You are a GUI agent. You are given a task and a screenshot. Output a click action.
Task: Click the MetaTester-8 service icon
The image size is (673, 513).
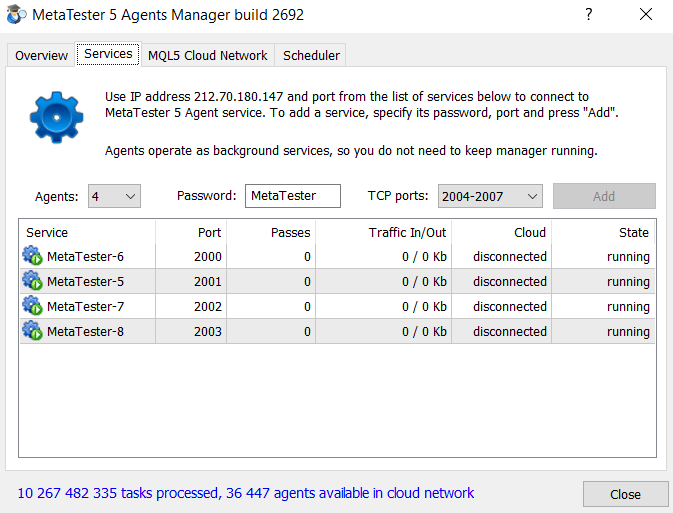[x=32, y=332]
